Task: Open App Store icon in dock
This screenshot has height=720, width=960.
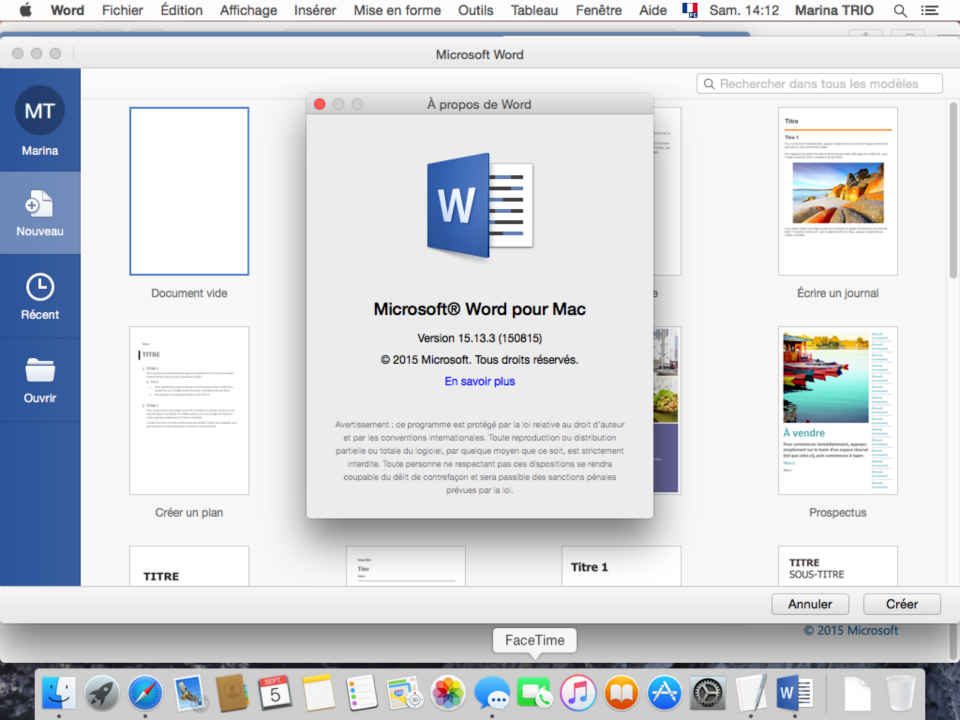Action: click(664, 693)
